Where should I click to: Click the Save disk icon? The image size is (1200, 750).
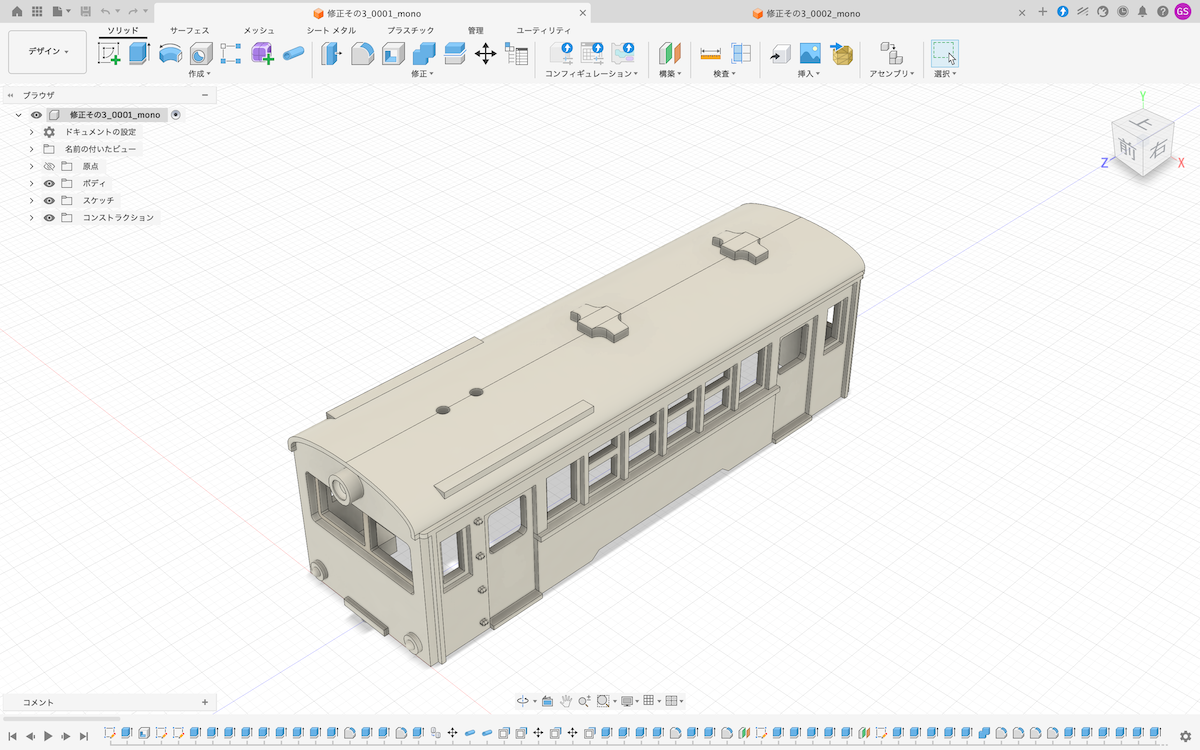(x=86, y=11)
